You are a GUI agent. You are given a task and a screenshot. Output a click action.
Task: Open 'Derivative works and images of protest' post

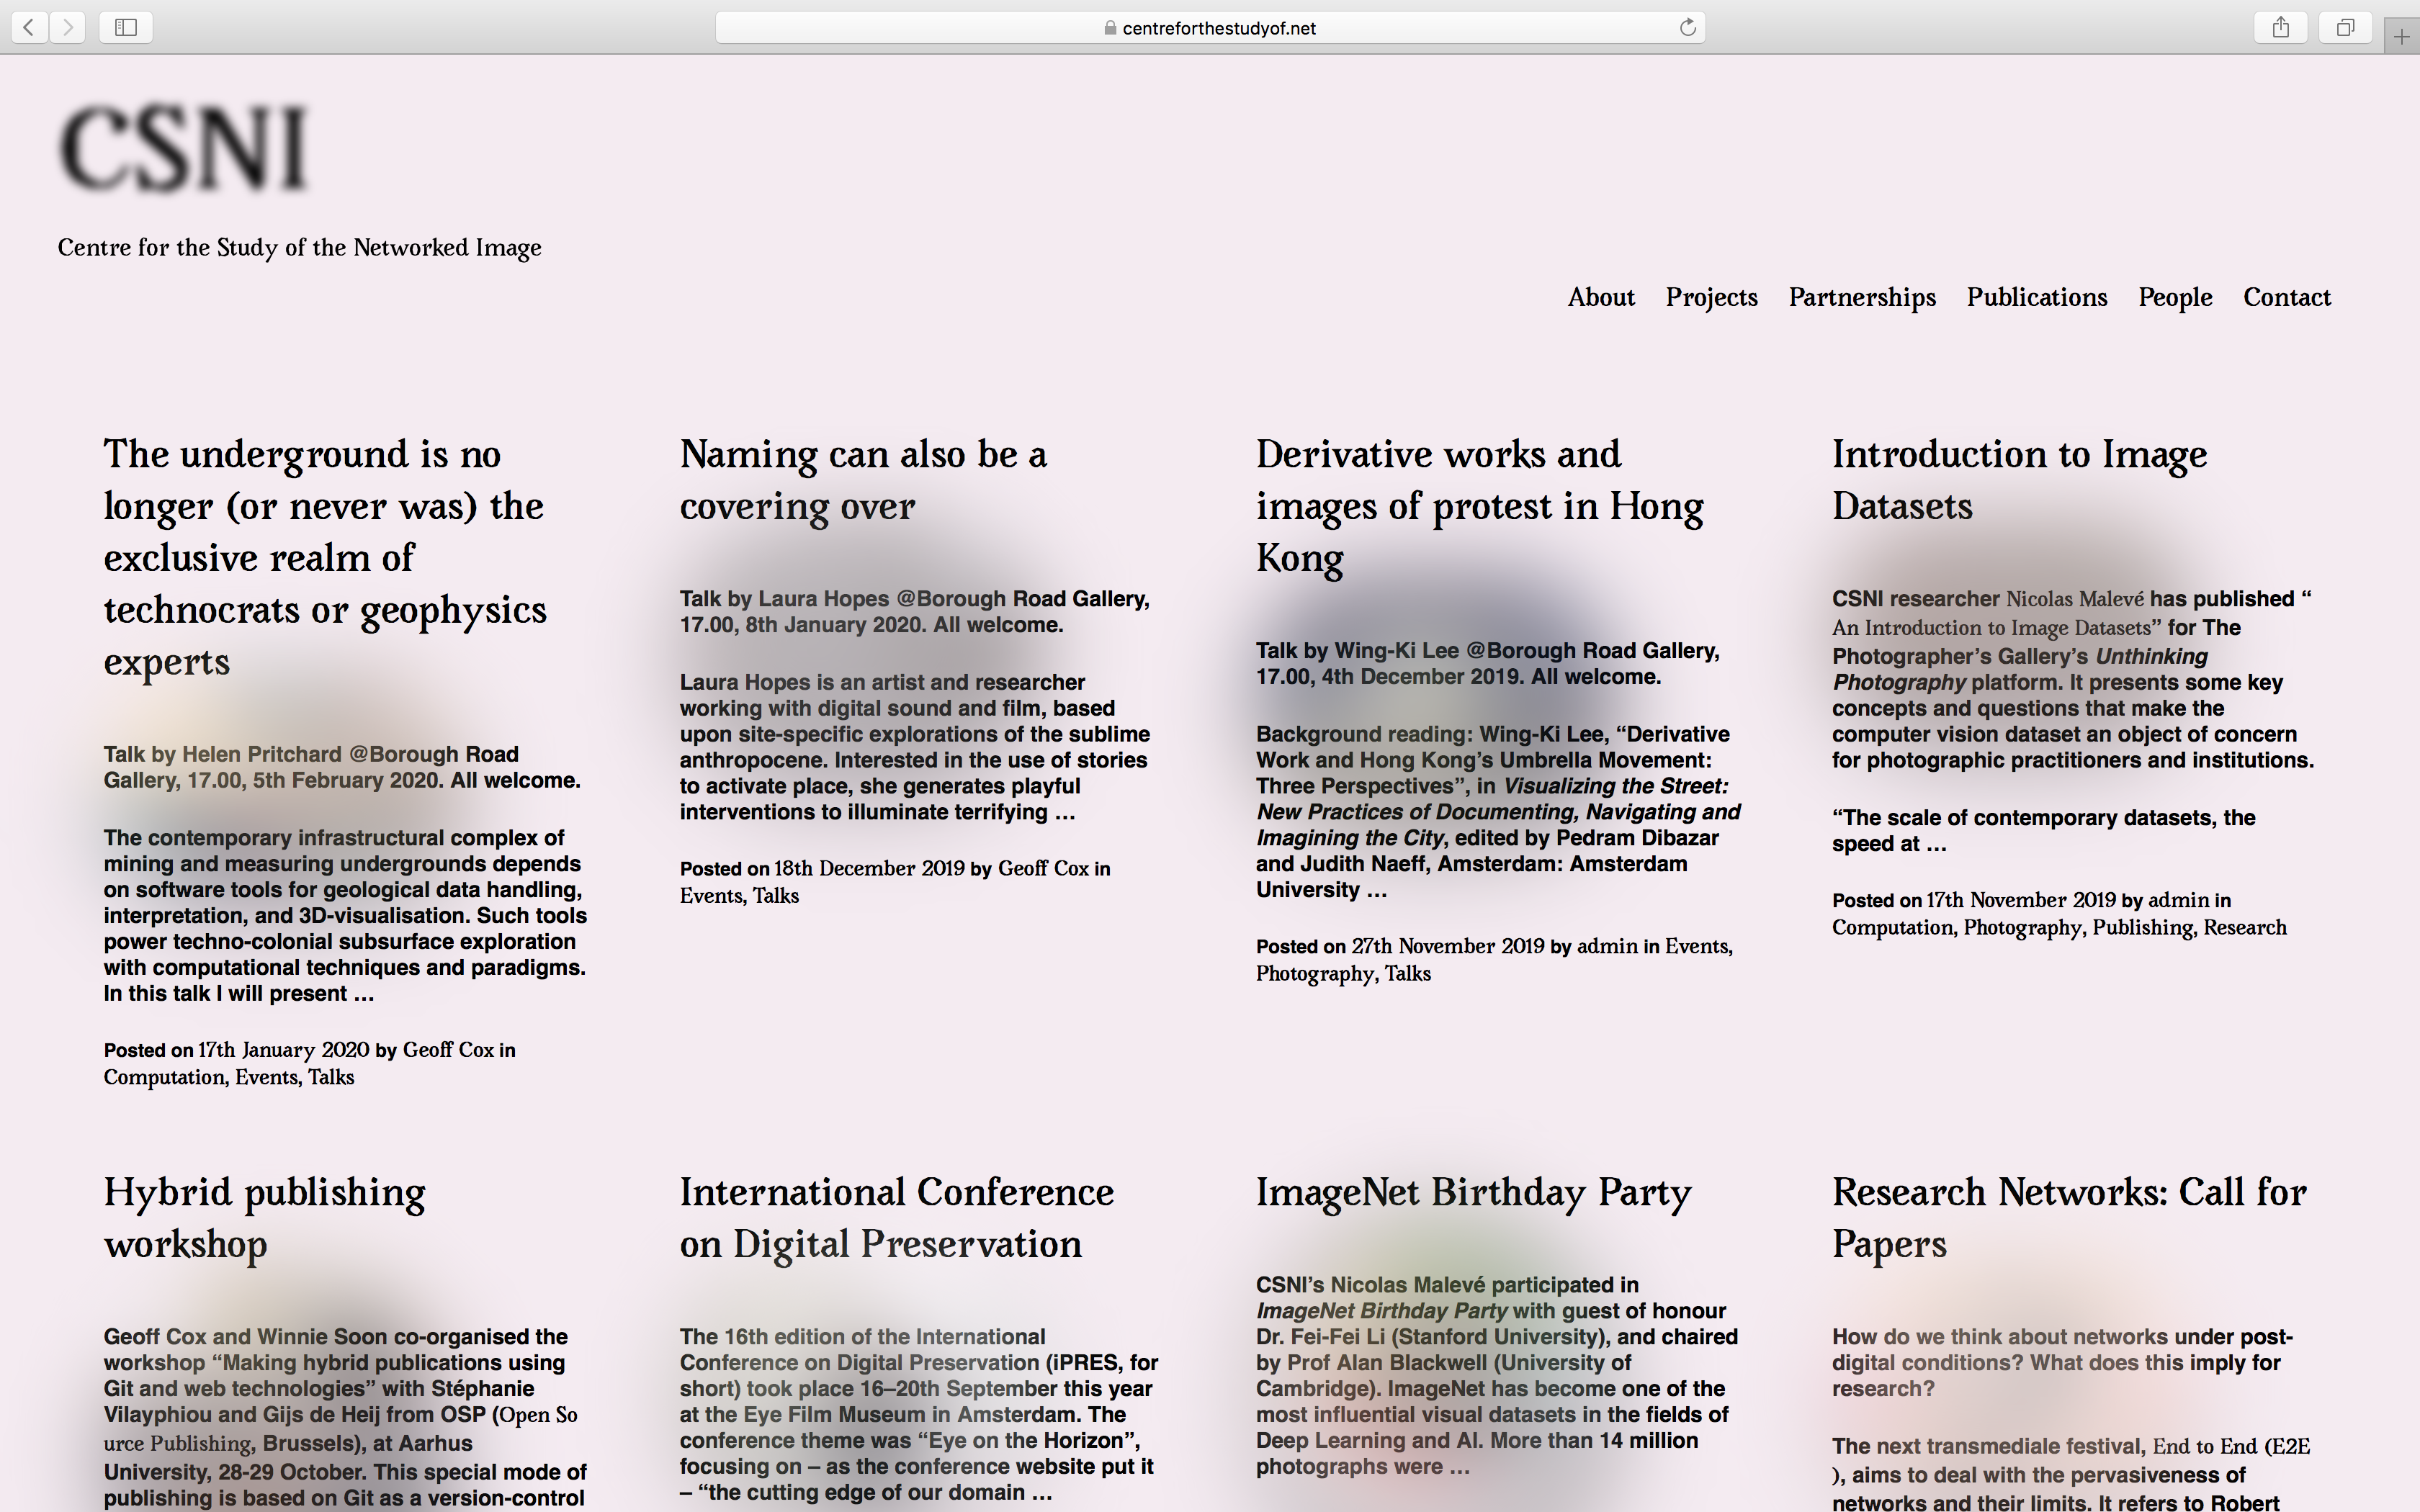click(x=1480, y=506)
